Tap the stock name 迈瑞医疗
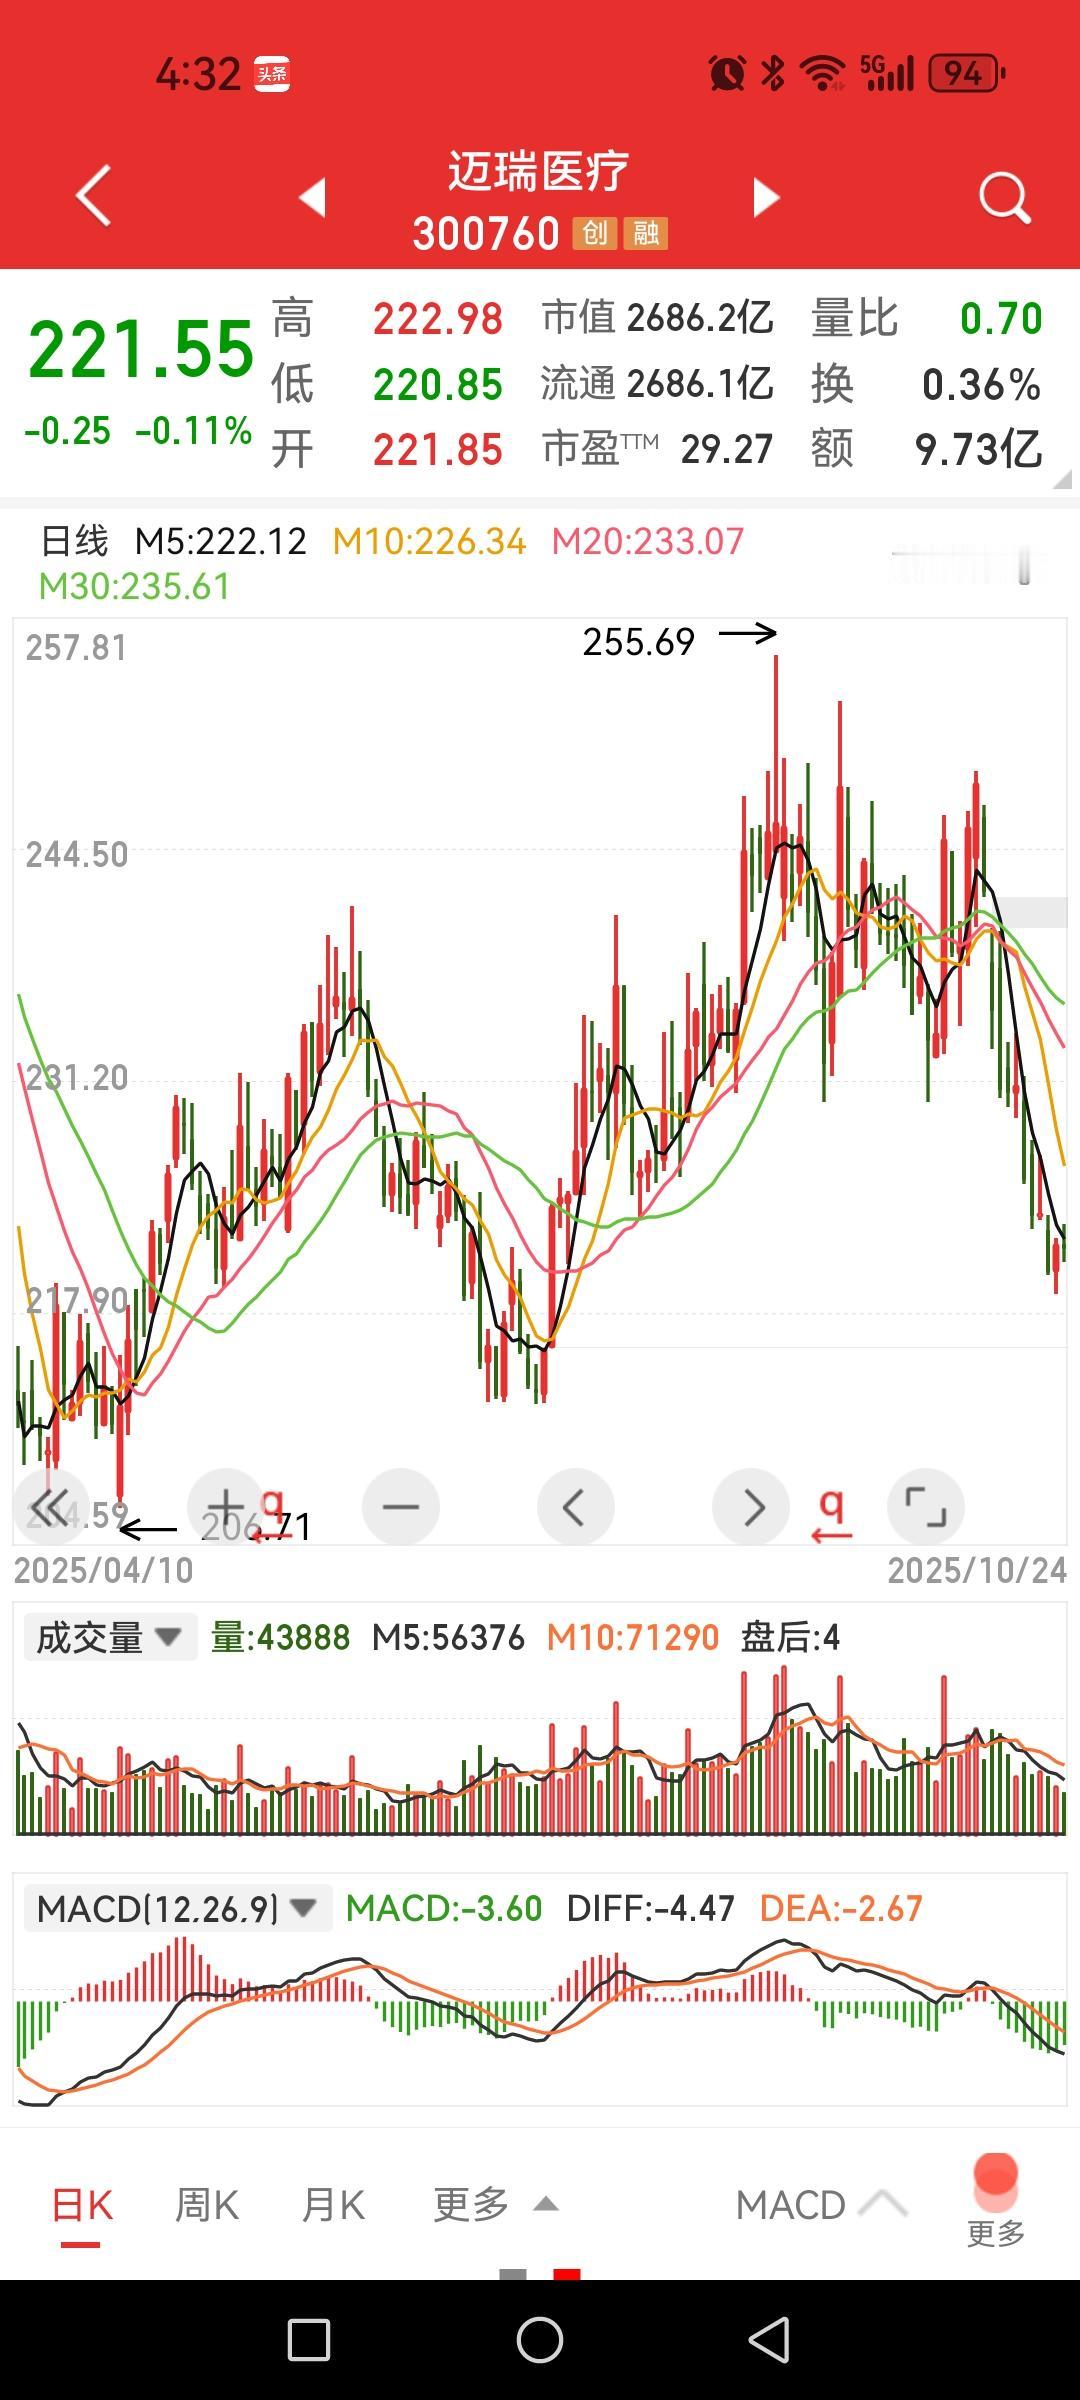Viewport: 1080px width, 2400px height. (538, 172)
